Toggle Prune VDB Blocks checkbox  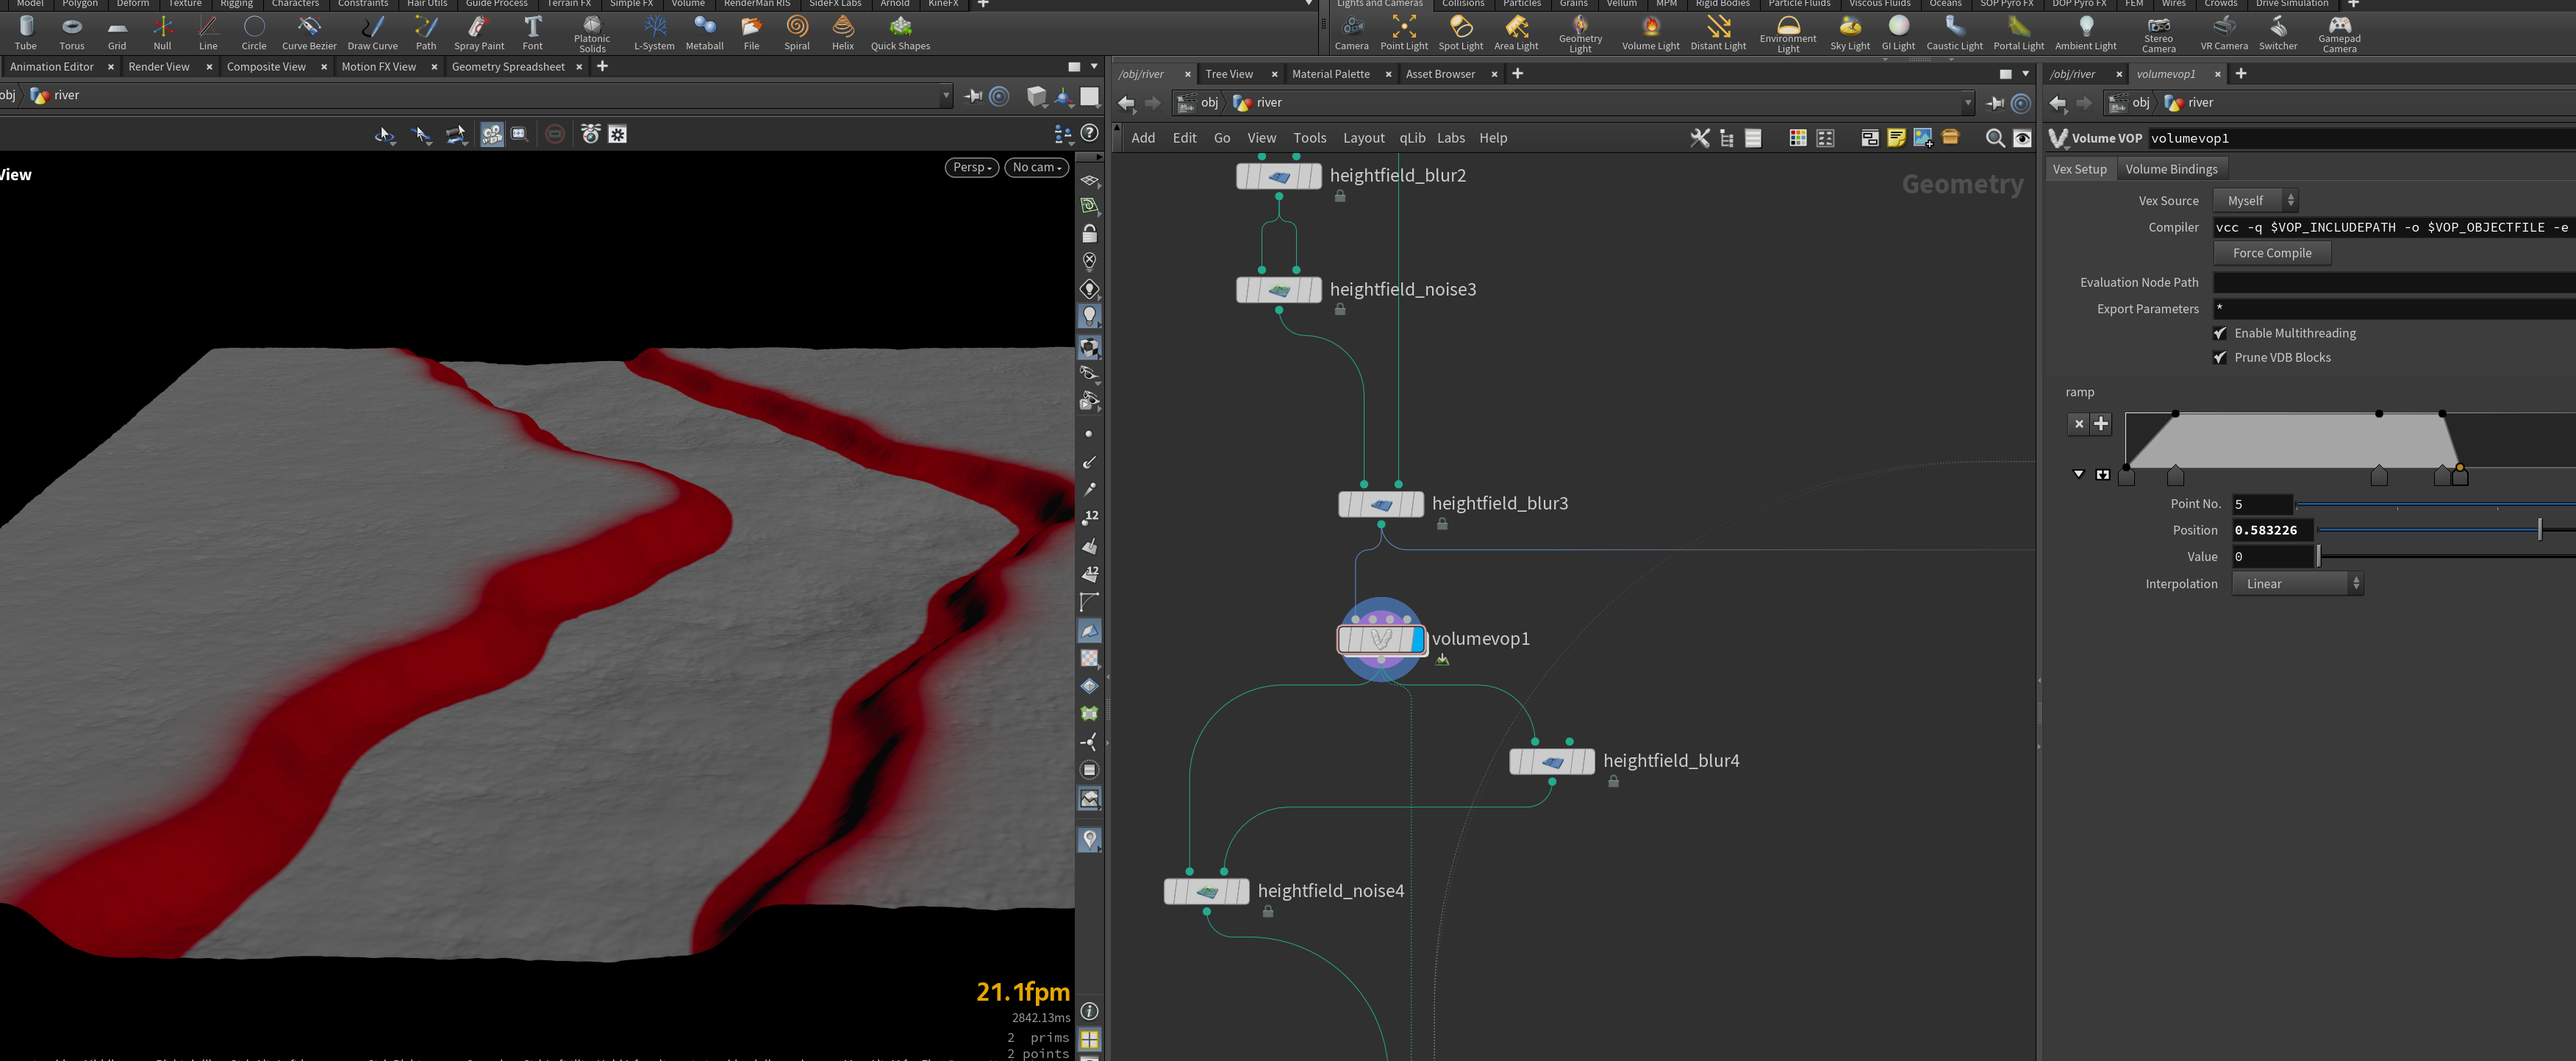pyautogui.click(x=2219, y=357)
